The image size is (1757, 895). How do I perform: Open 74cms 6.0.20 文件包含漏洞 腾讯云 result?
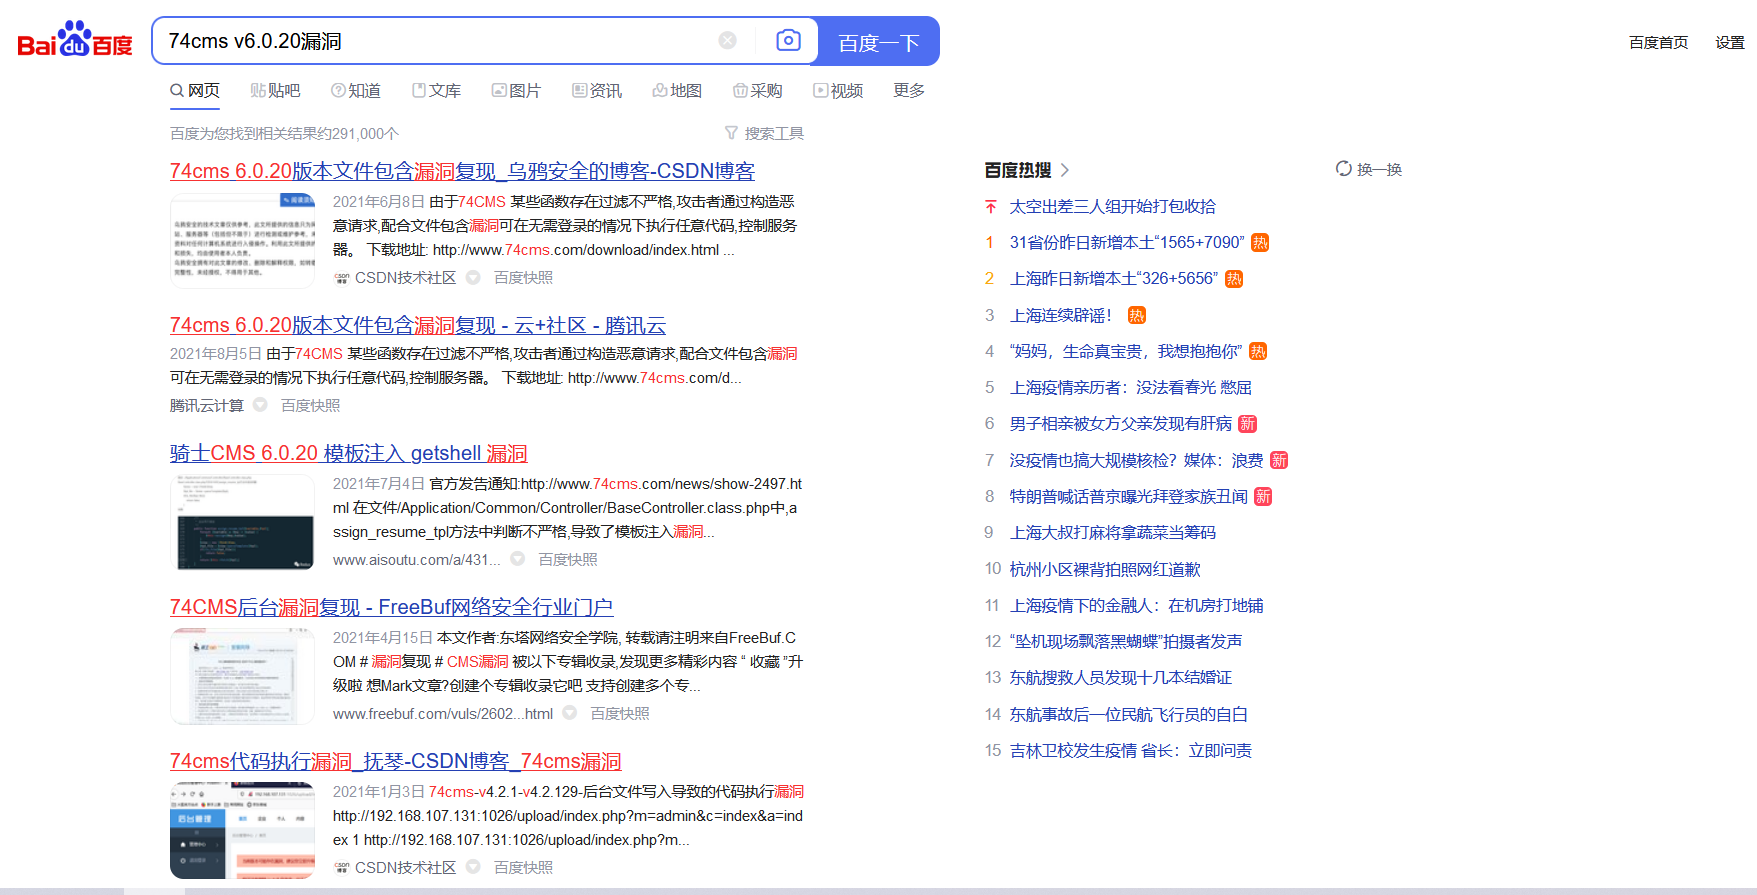tap(418, 325)
